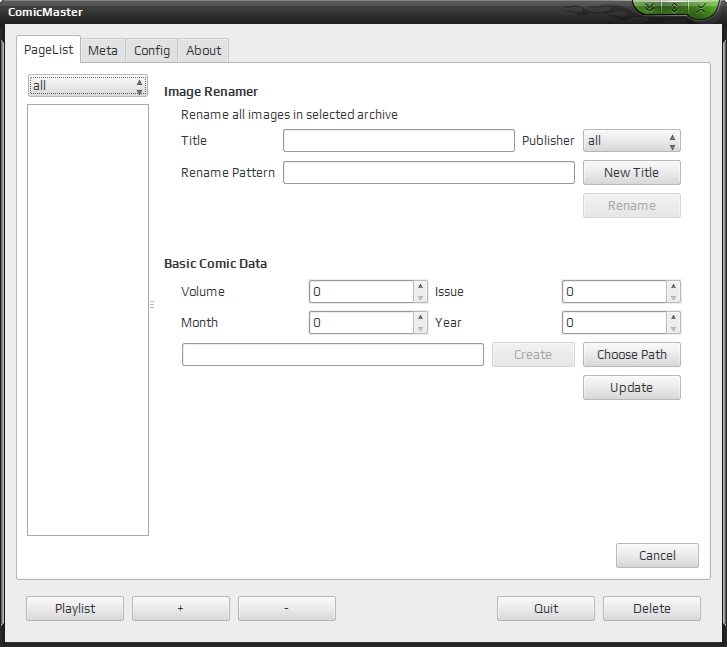Open the Config tab

click(152, 50)
